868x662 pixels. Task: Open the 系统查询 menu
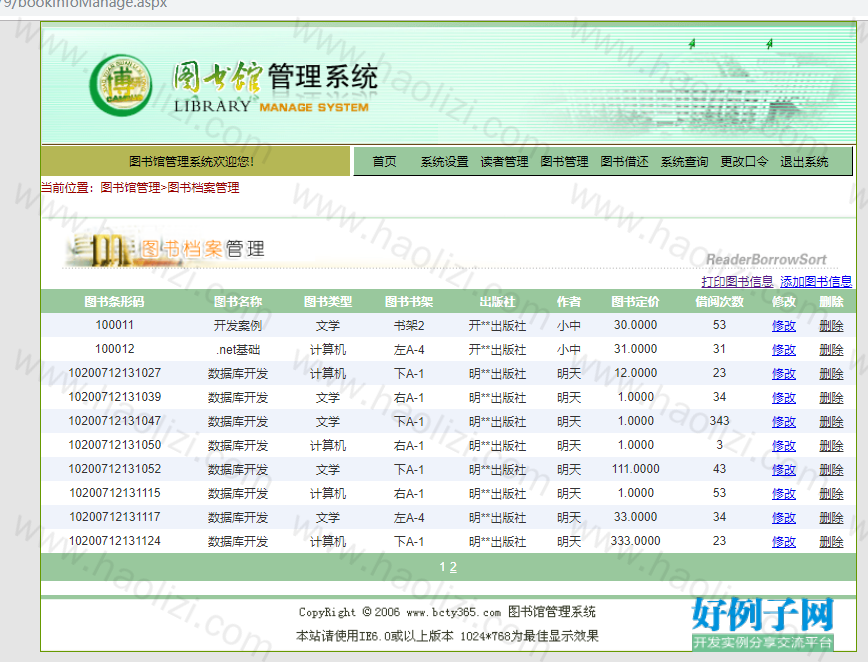coord(684,162)
